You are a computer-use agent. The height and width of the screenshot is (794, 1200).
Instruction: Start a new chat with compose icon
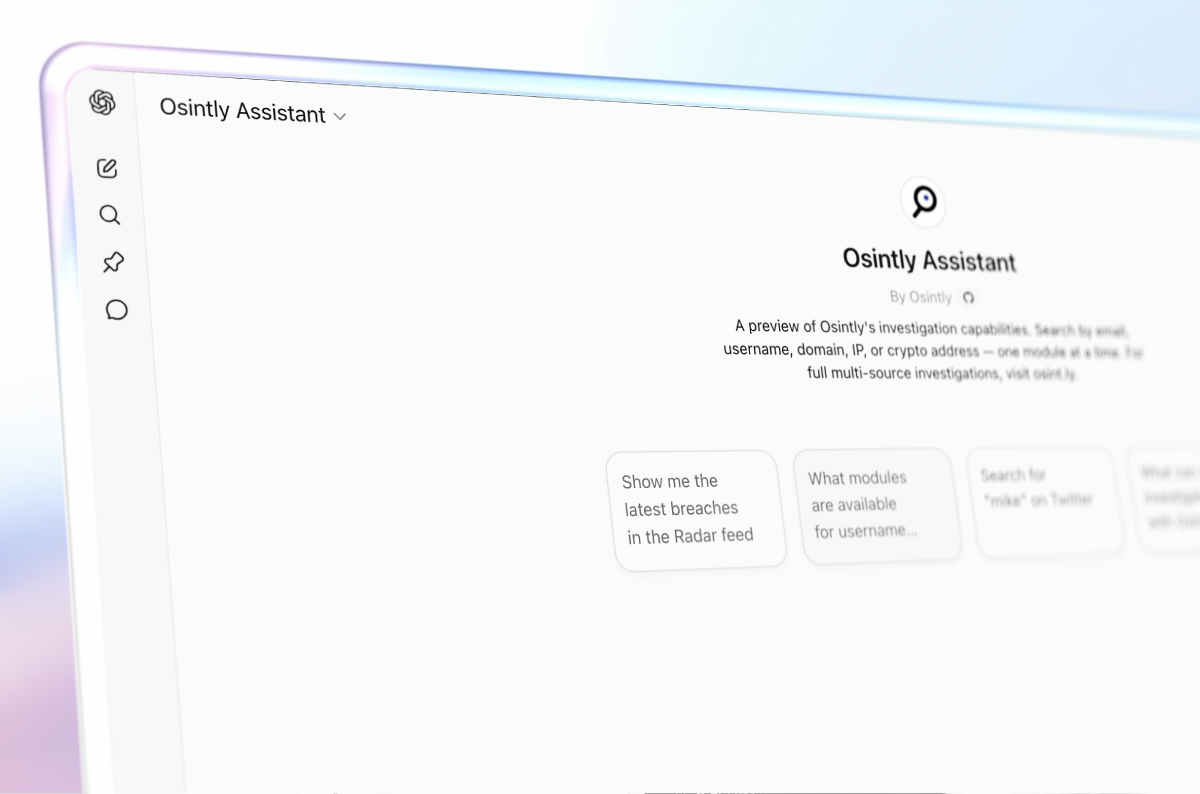[107, 168]
